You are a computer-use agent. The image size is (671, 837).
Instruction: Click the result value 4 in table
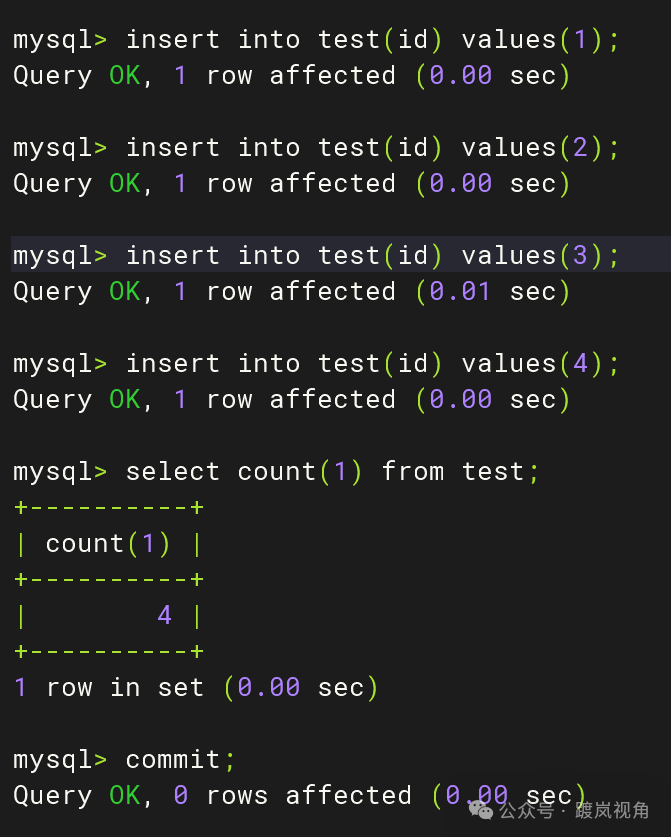[x=164, y=615]
